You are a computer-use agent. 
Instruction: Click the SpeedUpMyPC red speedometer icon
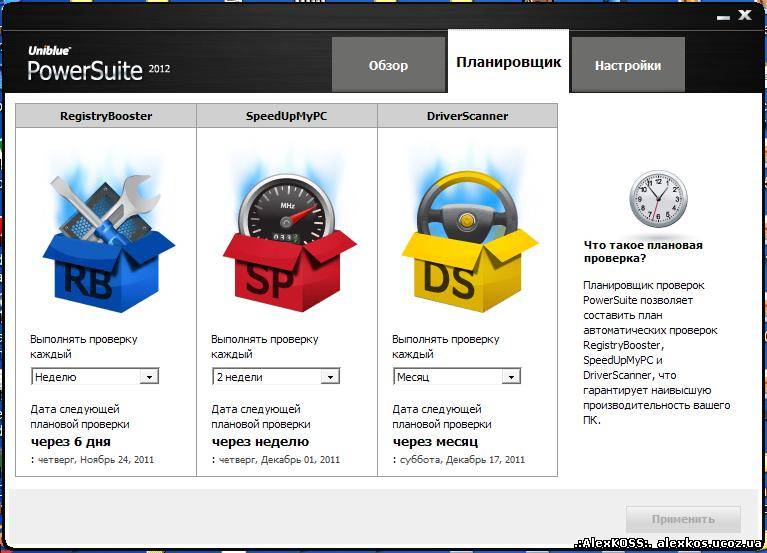pyautogui.click(x=290, y=243)
